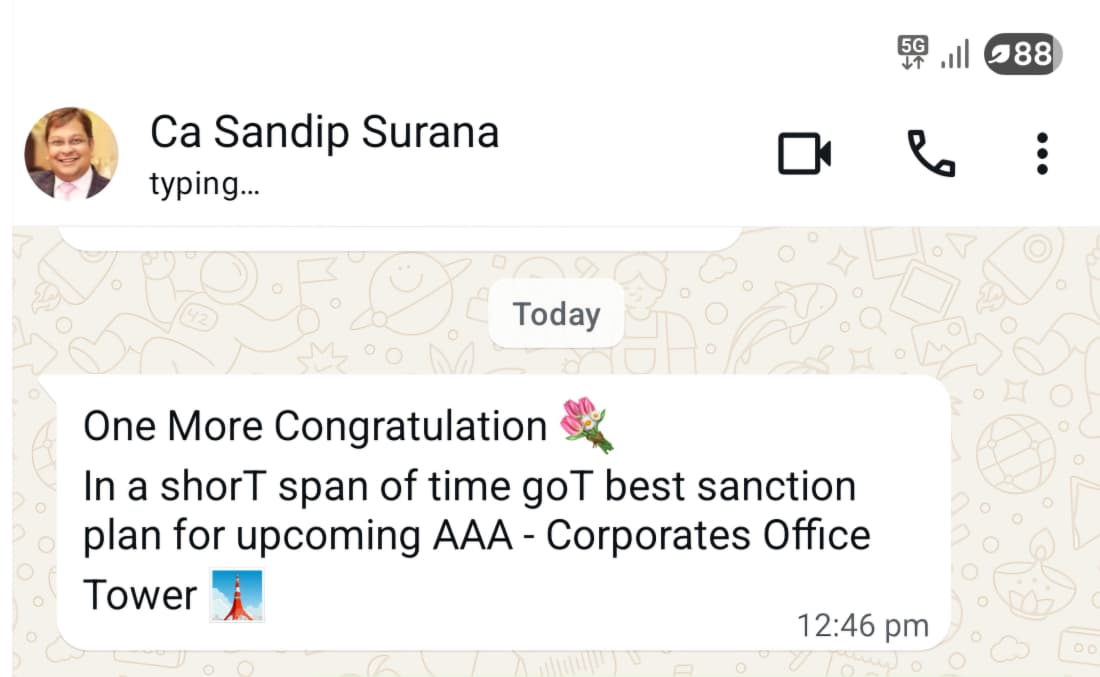Start a voice call via phone icon
The height and width of the screenshot is (677, 1100).
930,154
